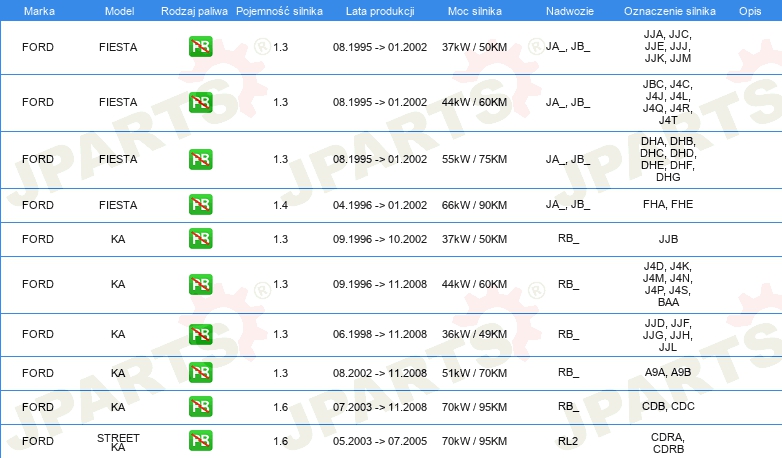Select the 09.1996 -> 11.2008 production cell

click(x=380, y=284)
